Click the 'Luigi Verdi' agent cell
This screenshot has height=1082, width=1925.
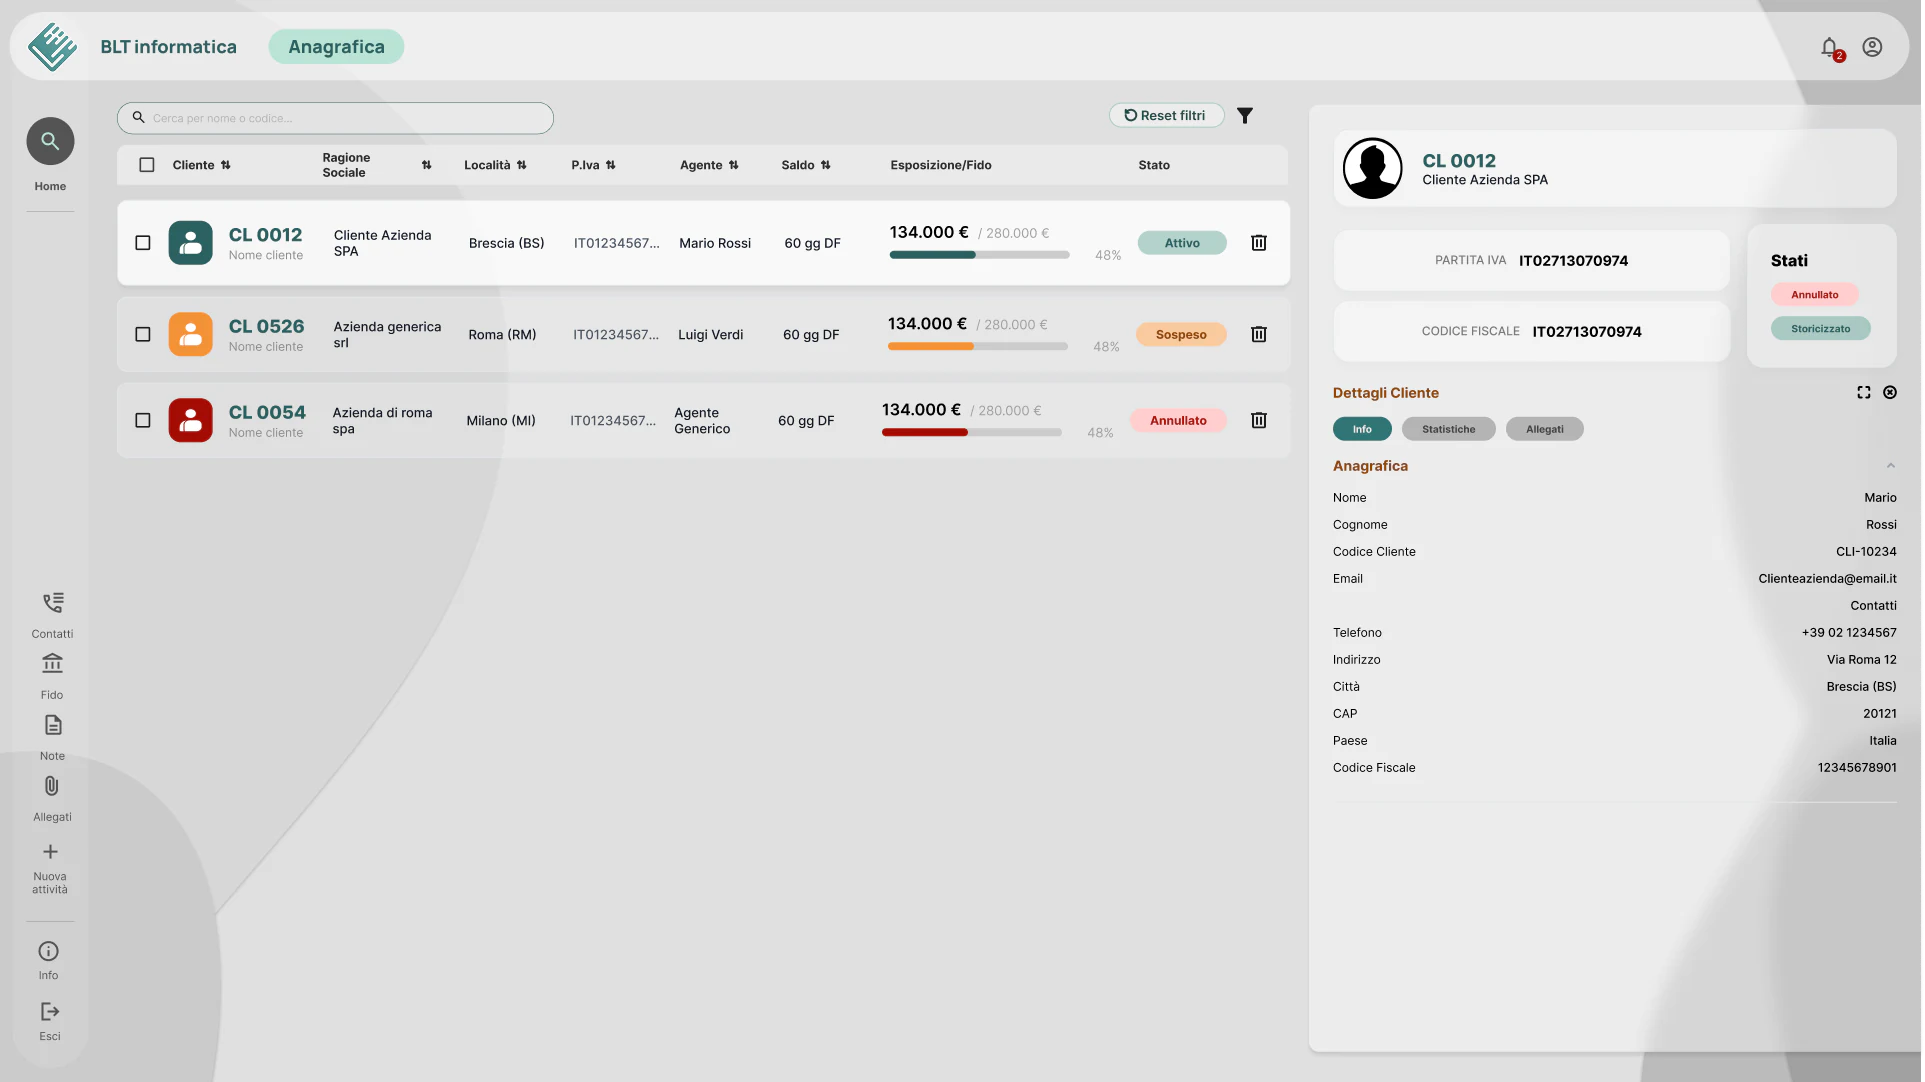(710, 335)
